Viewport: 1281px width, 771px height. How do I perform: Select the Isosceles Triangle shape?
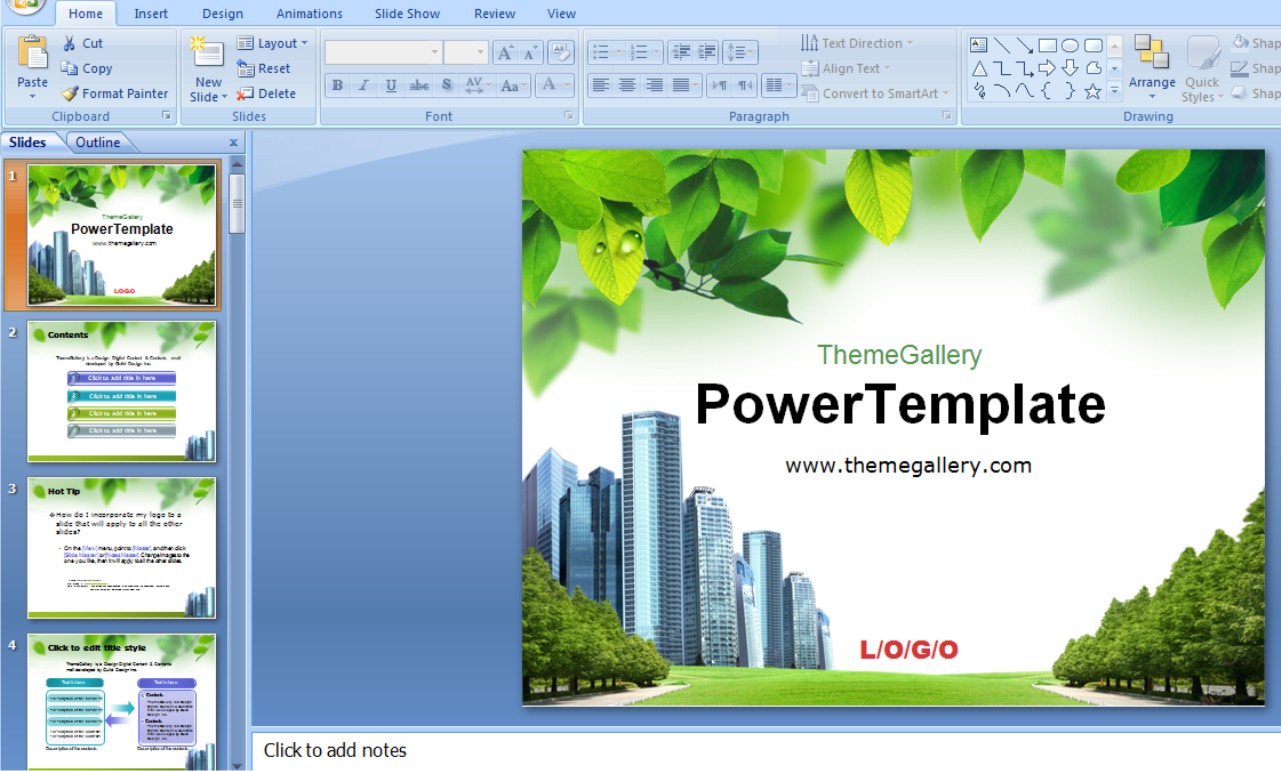coord(979,68)
